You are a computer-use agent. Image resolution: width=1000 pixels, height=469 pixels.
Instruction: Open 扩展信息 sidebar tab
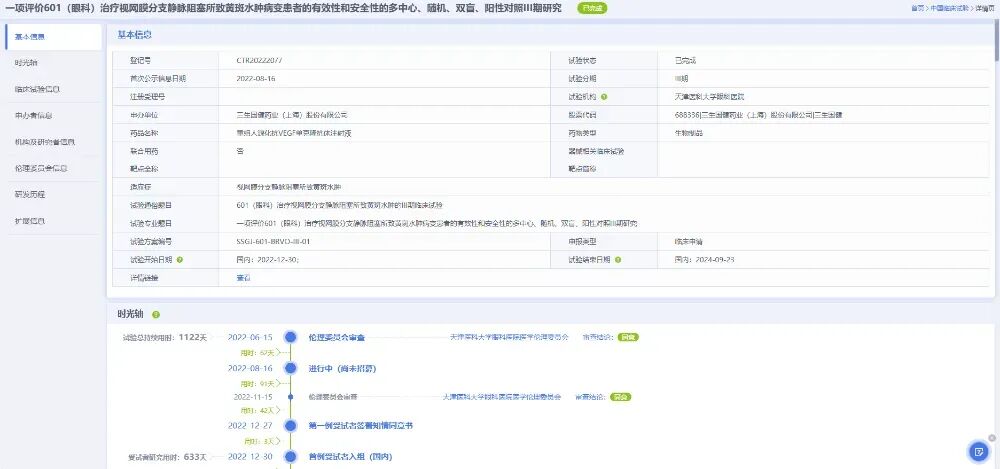[30, 220]
